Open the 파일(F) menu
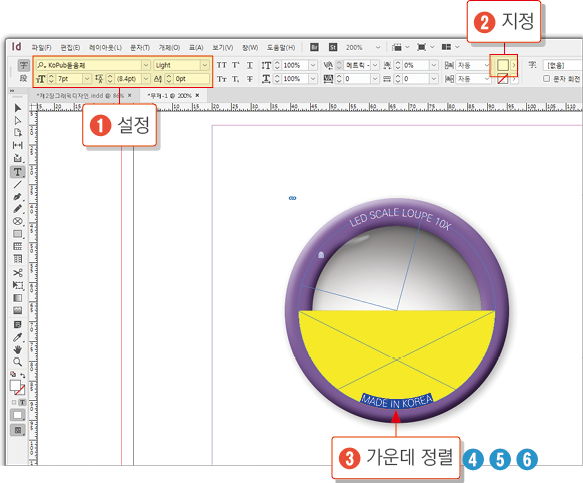 coord(41,48)
